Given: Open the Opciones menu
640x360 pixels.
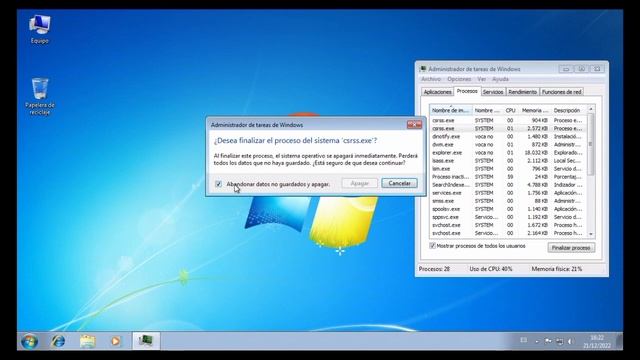Looking at the screenshot, I should (459, 79).
